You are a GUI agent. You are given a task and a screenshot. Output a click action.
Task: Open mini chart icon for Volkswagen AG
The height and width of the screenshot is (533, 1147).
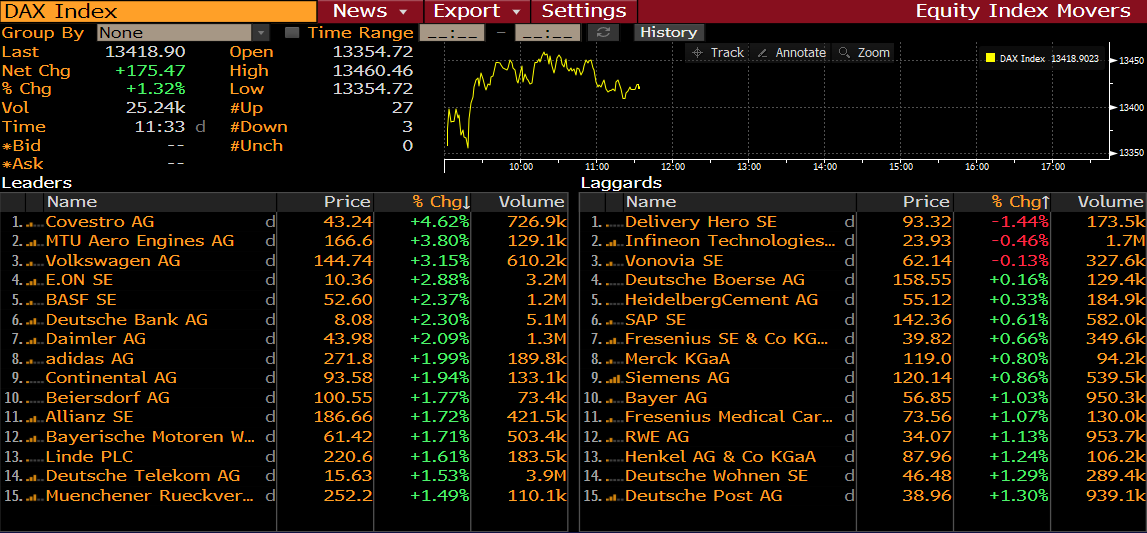click(x=34, y=261)
